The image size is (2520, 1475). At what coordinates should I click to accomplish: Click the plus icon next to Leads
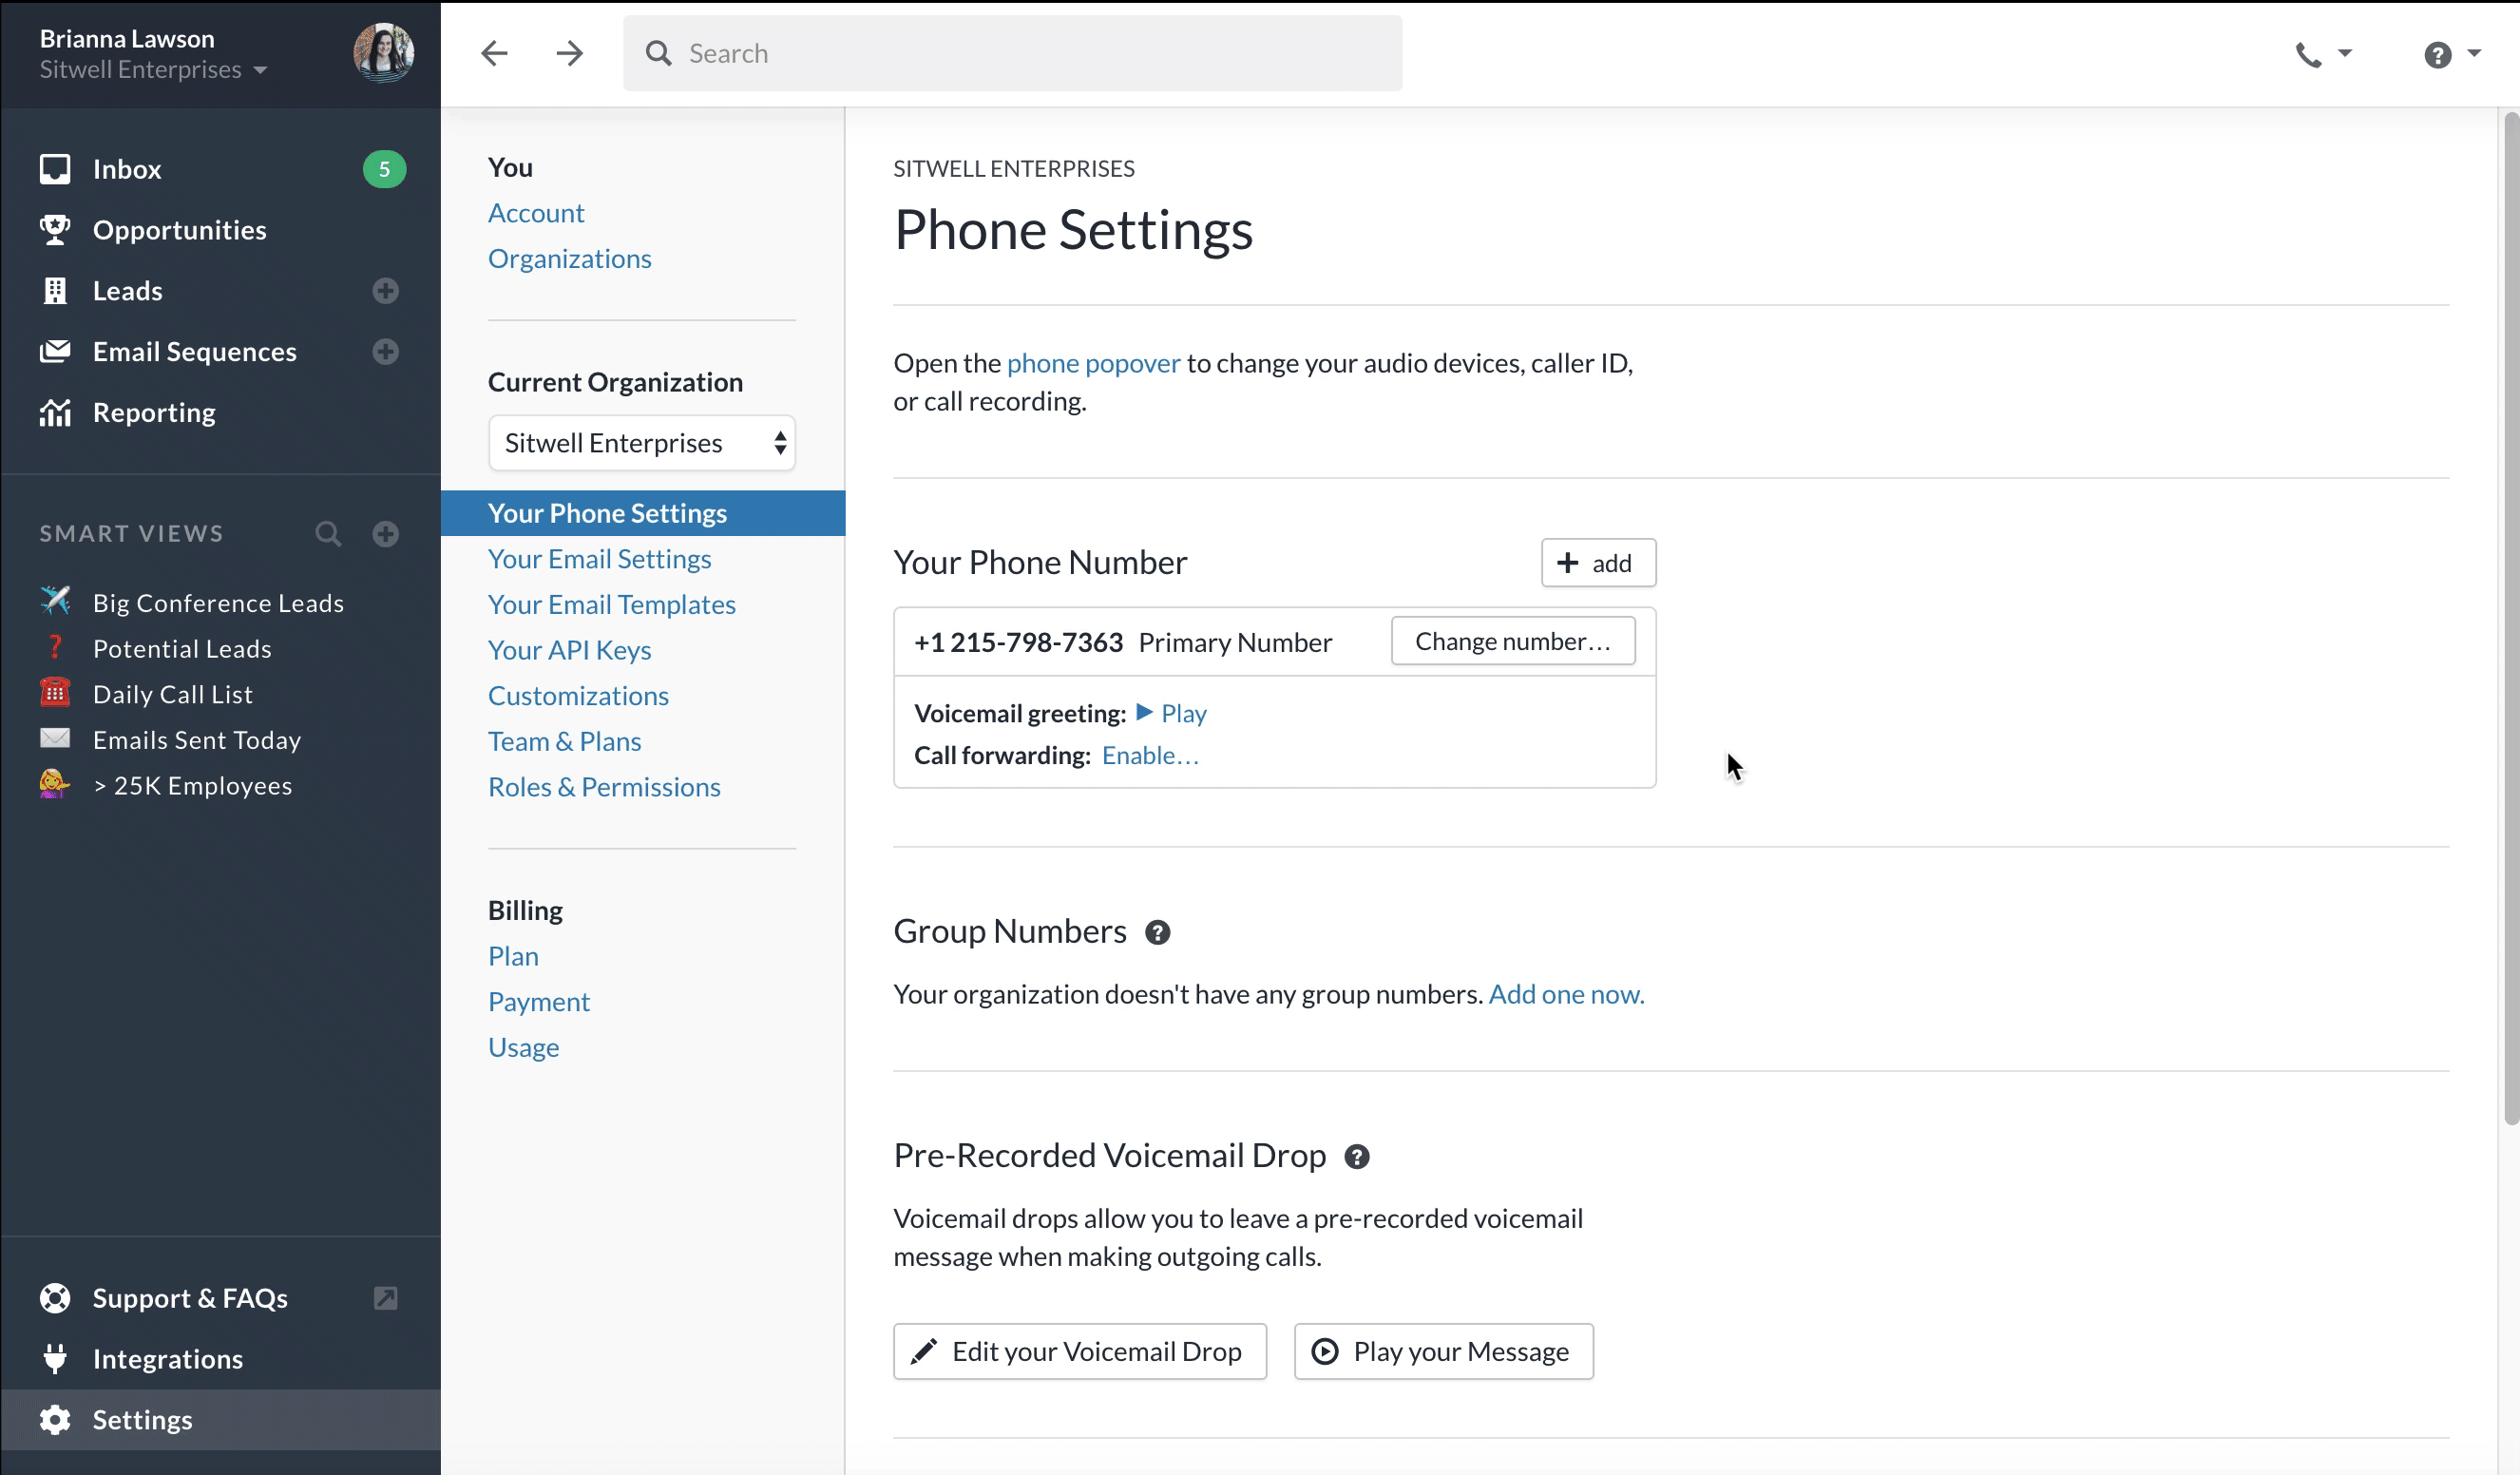(385, 291)
